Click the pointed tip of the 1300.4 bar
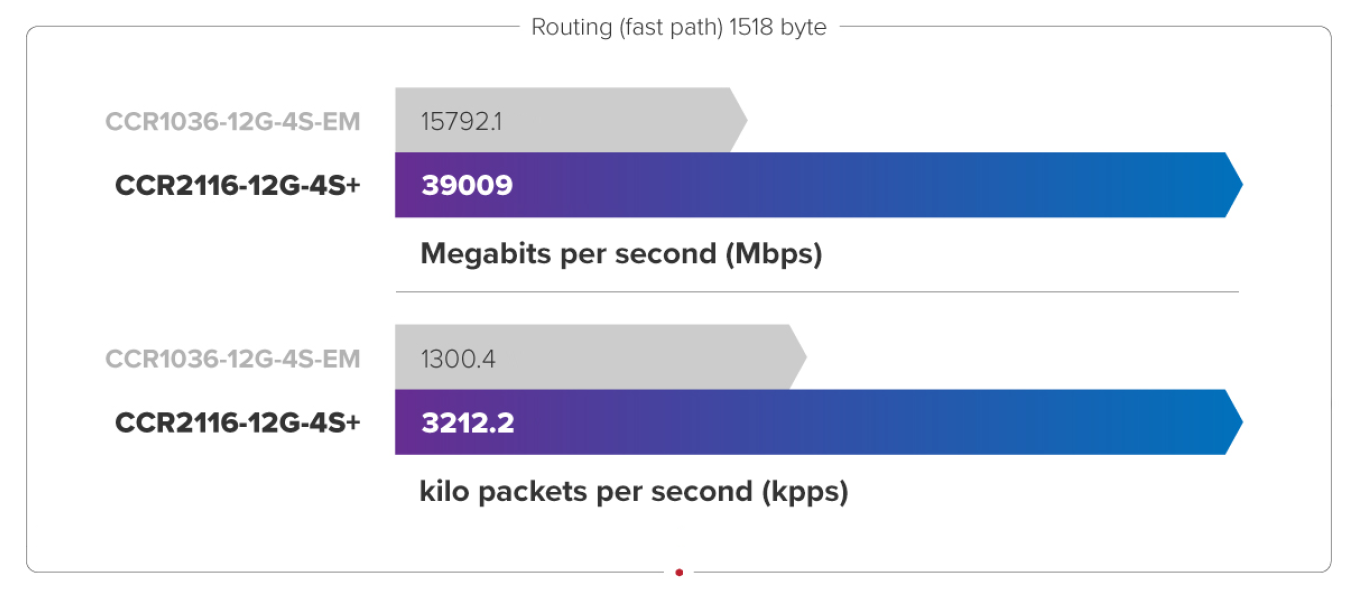Viewport: 1357px width, 599px height. click(x=799, y=357)
